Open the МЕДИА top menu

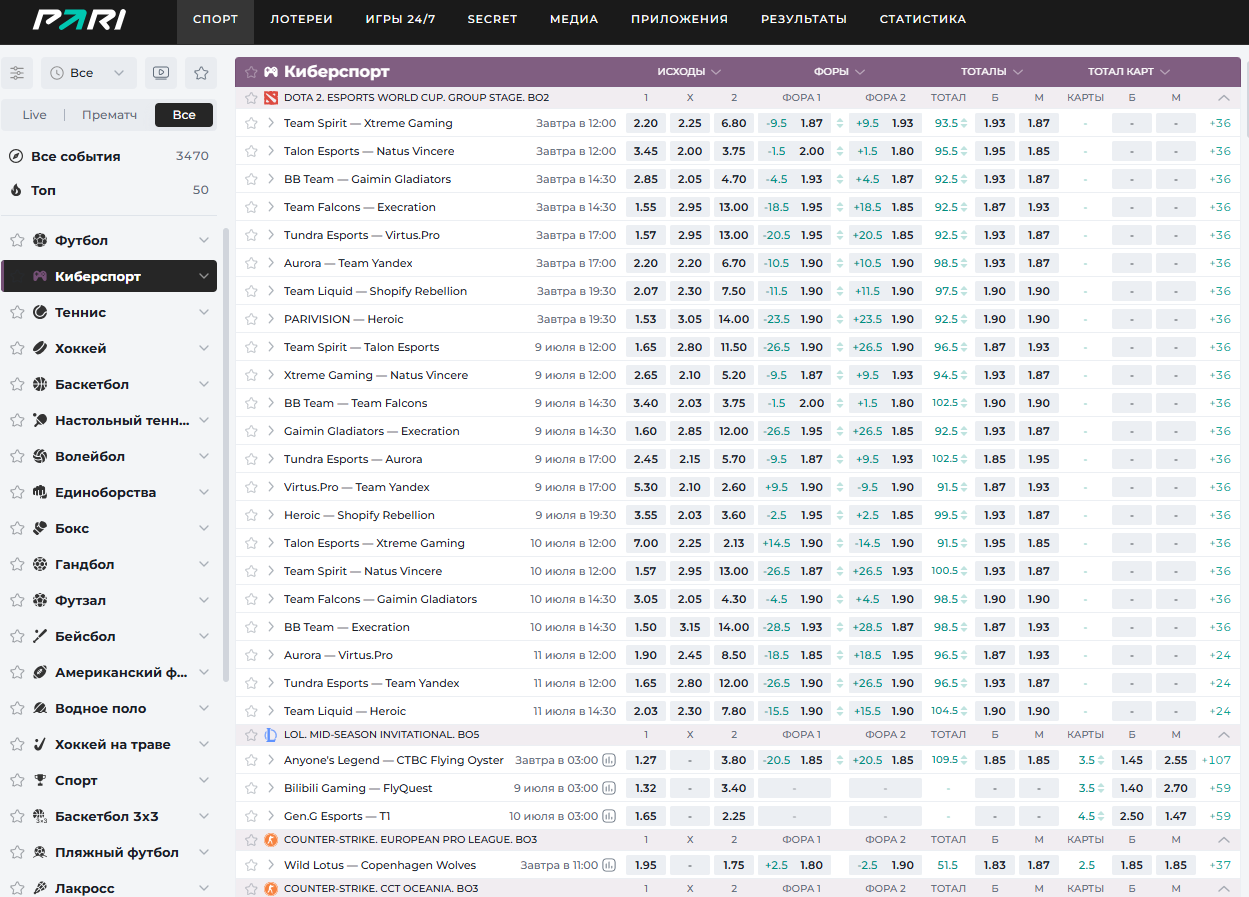click(574, 19)
